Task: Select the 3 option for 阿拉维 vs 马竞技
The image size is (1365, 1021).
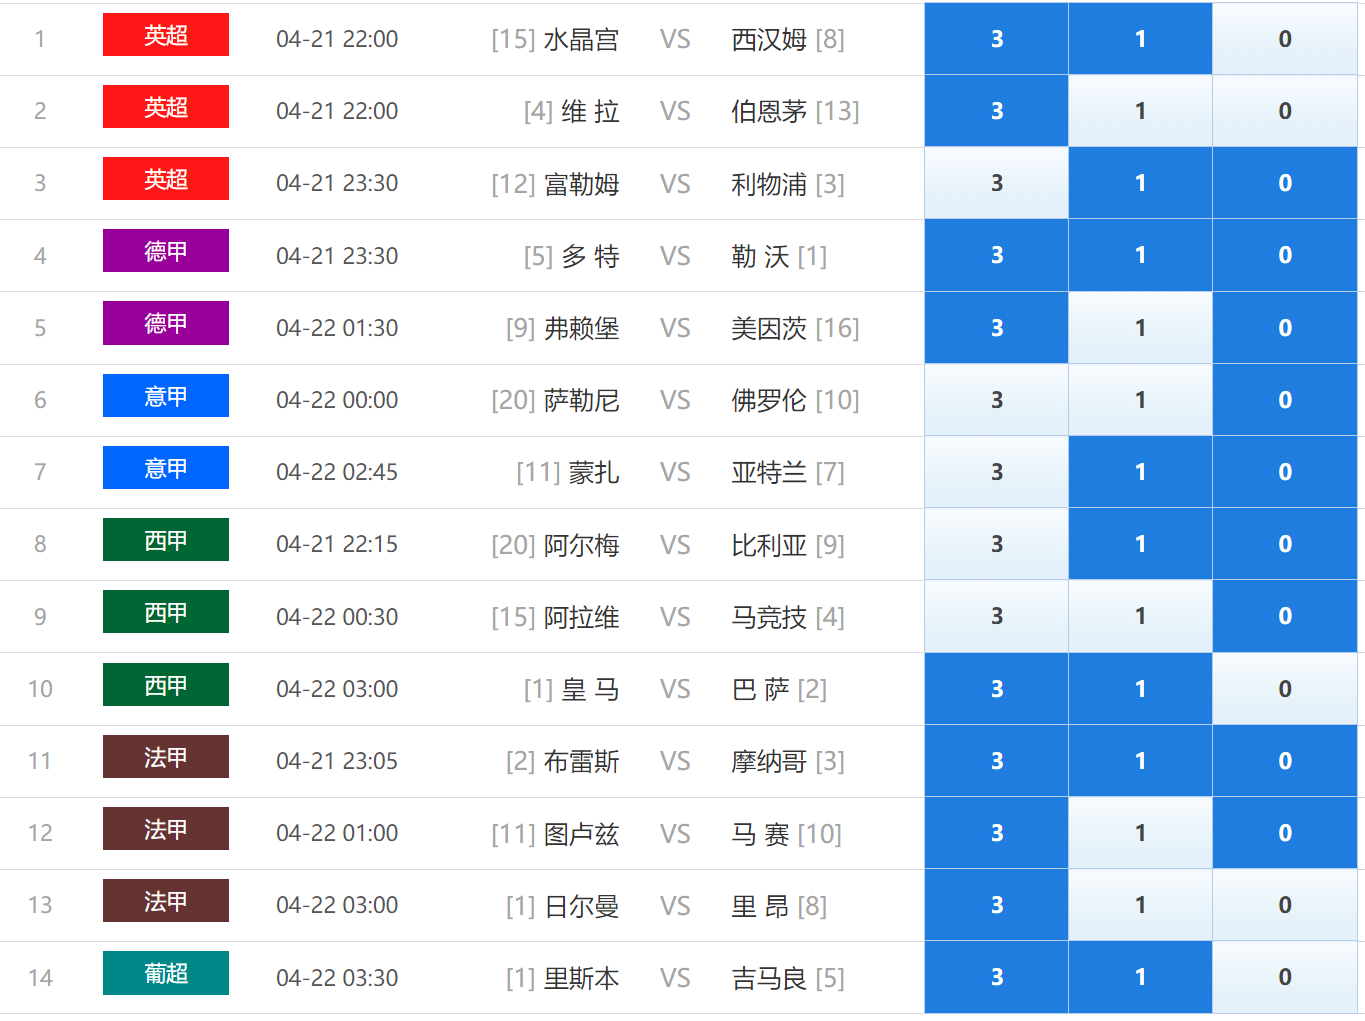Action: [996, 616]
